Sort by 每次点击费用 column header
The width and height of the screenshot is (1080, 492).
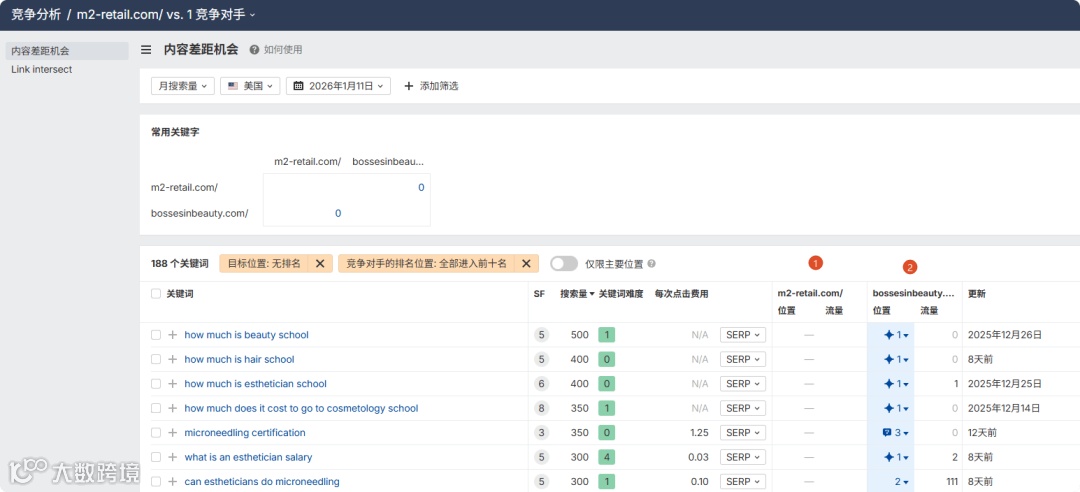tap(681, 294)
